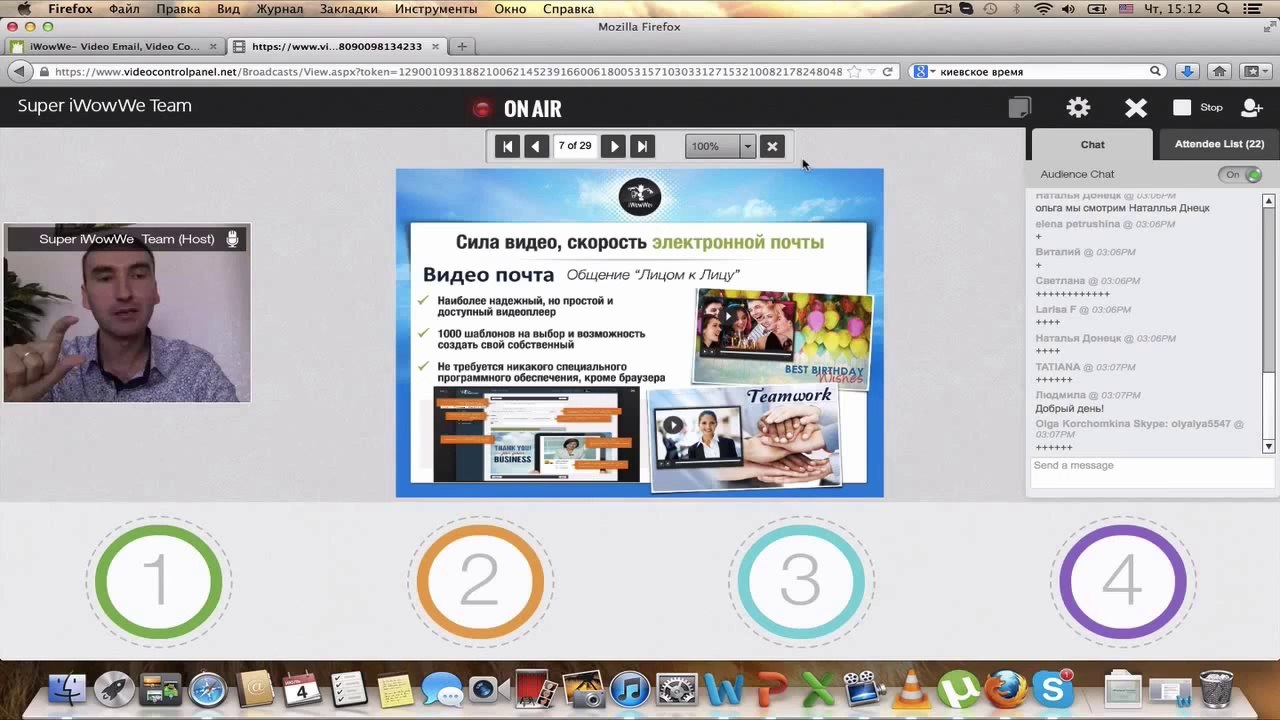Image resolution: width=1280 pixels, height=720 pixels.
Task: Select the orange circle number 2
Action: coord(480,582)
